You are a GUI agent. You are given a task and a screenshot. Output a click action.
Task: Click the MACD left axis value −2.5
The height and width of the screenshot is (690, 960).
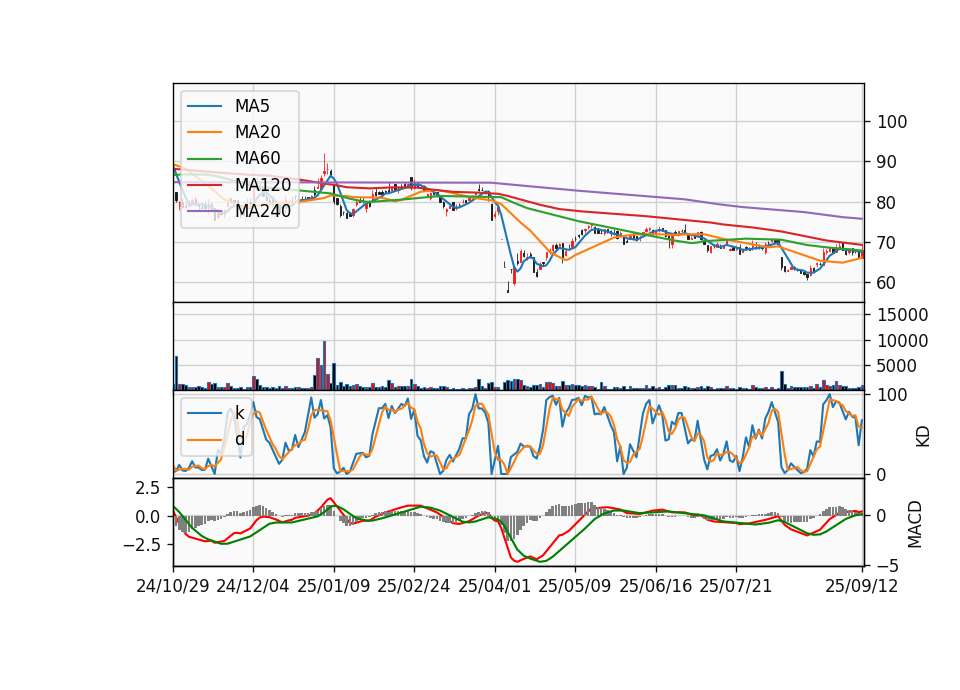[x=141, y=544]
